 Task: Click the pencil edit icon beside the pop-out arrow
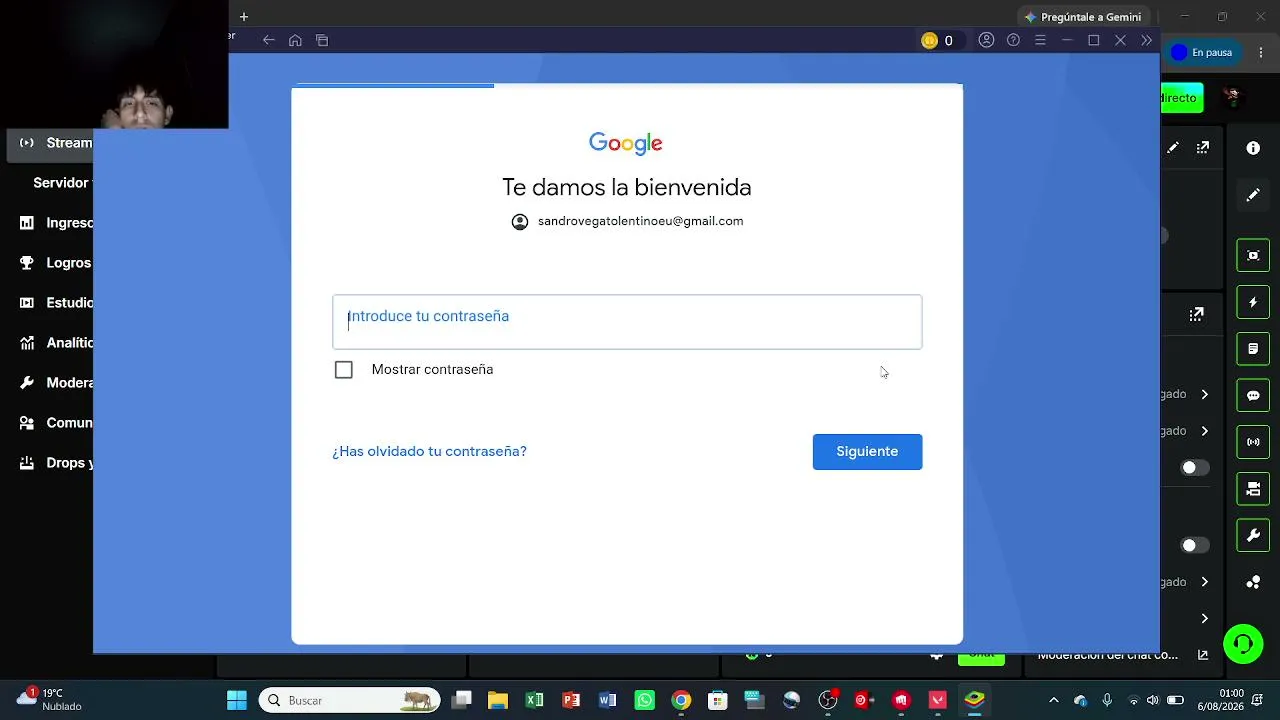tap(1173, 148)
